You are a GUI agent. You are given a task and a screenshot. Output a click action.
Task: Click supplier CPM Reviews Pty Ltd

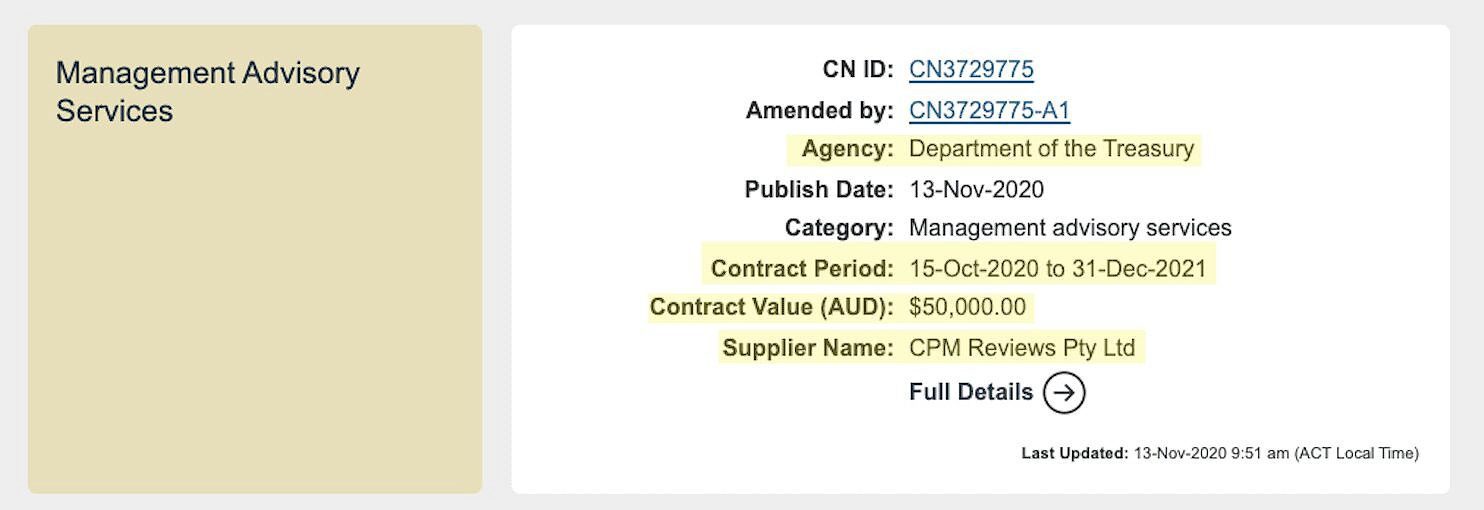pyautogui.click(x=1022, y=348)
